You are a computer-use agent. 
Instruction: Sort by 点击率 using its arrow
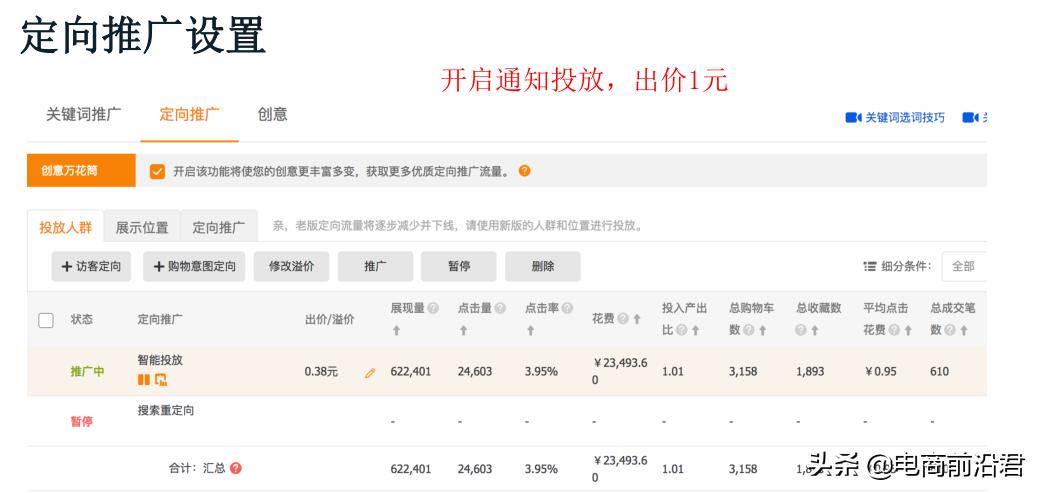click(x=531, y=330)
